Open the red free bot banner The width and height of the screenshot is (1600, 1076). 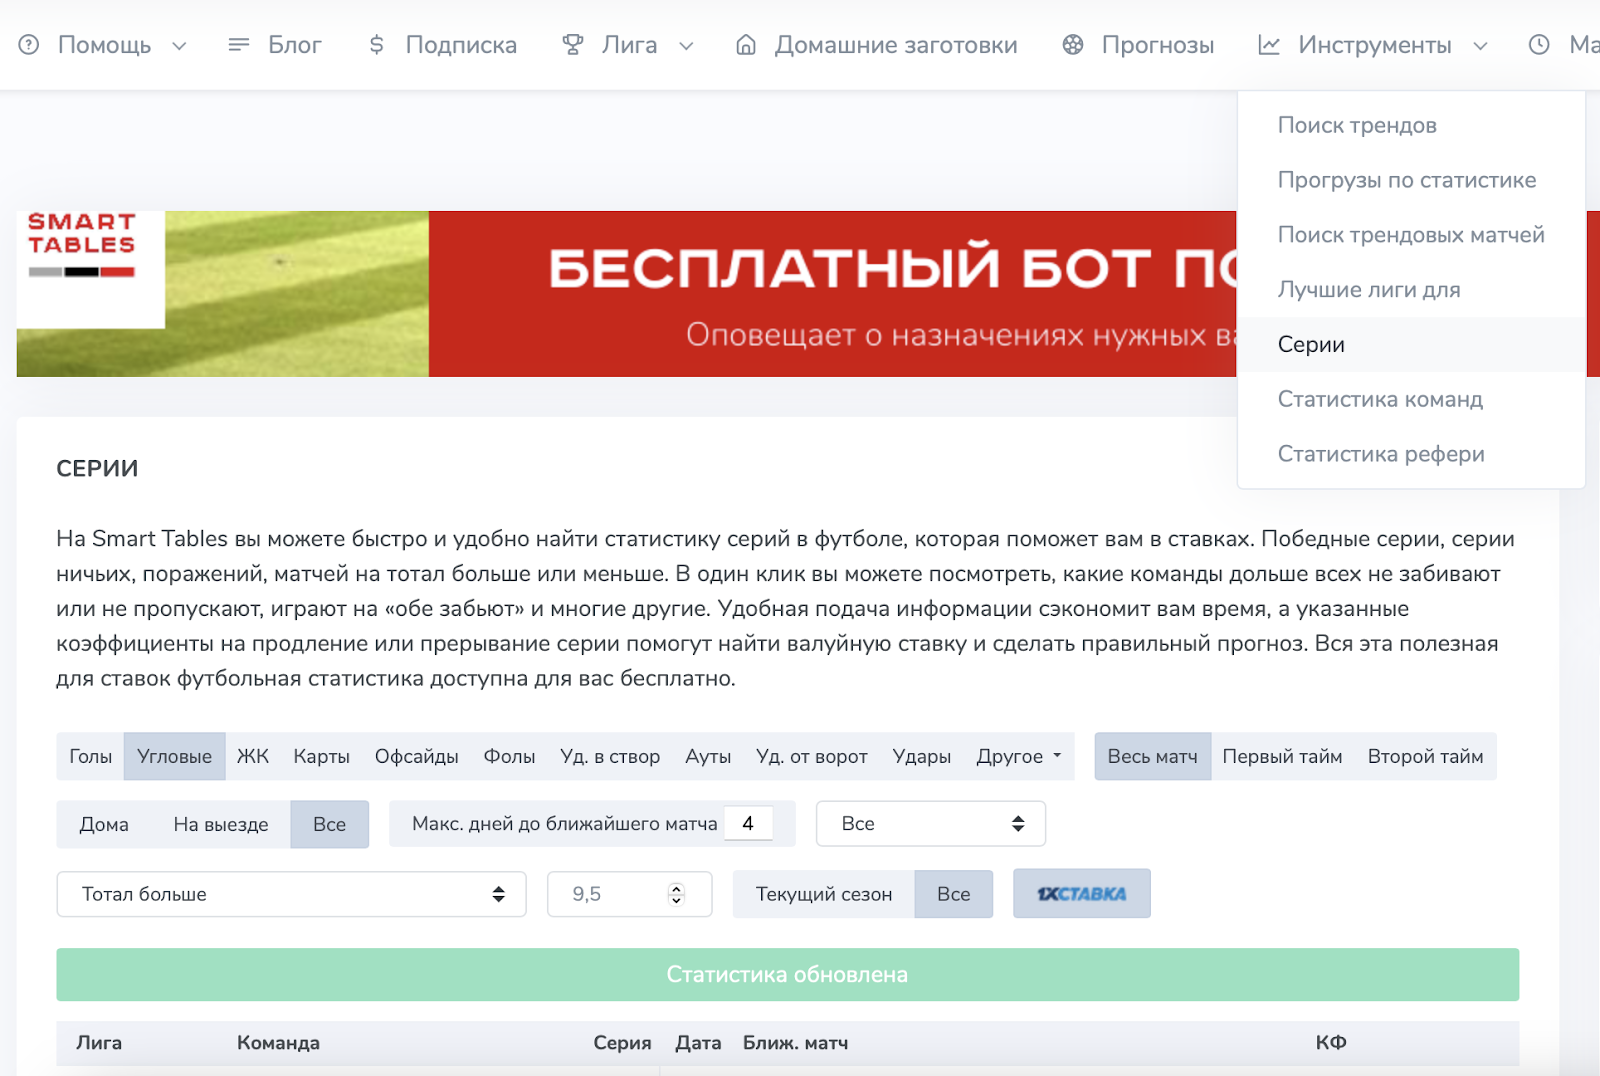[833, 294]
